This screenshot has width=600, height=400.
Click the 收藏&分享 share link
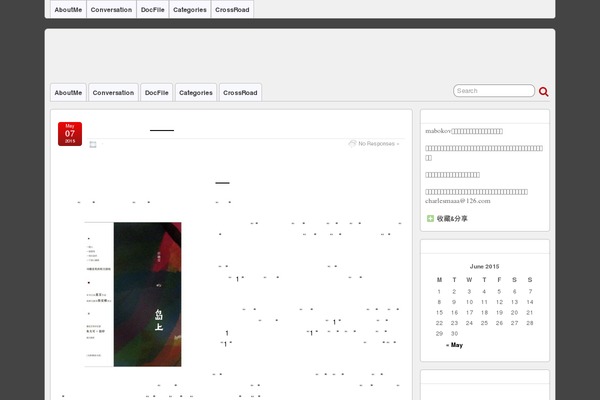452,219
